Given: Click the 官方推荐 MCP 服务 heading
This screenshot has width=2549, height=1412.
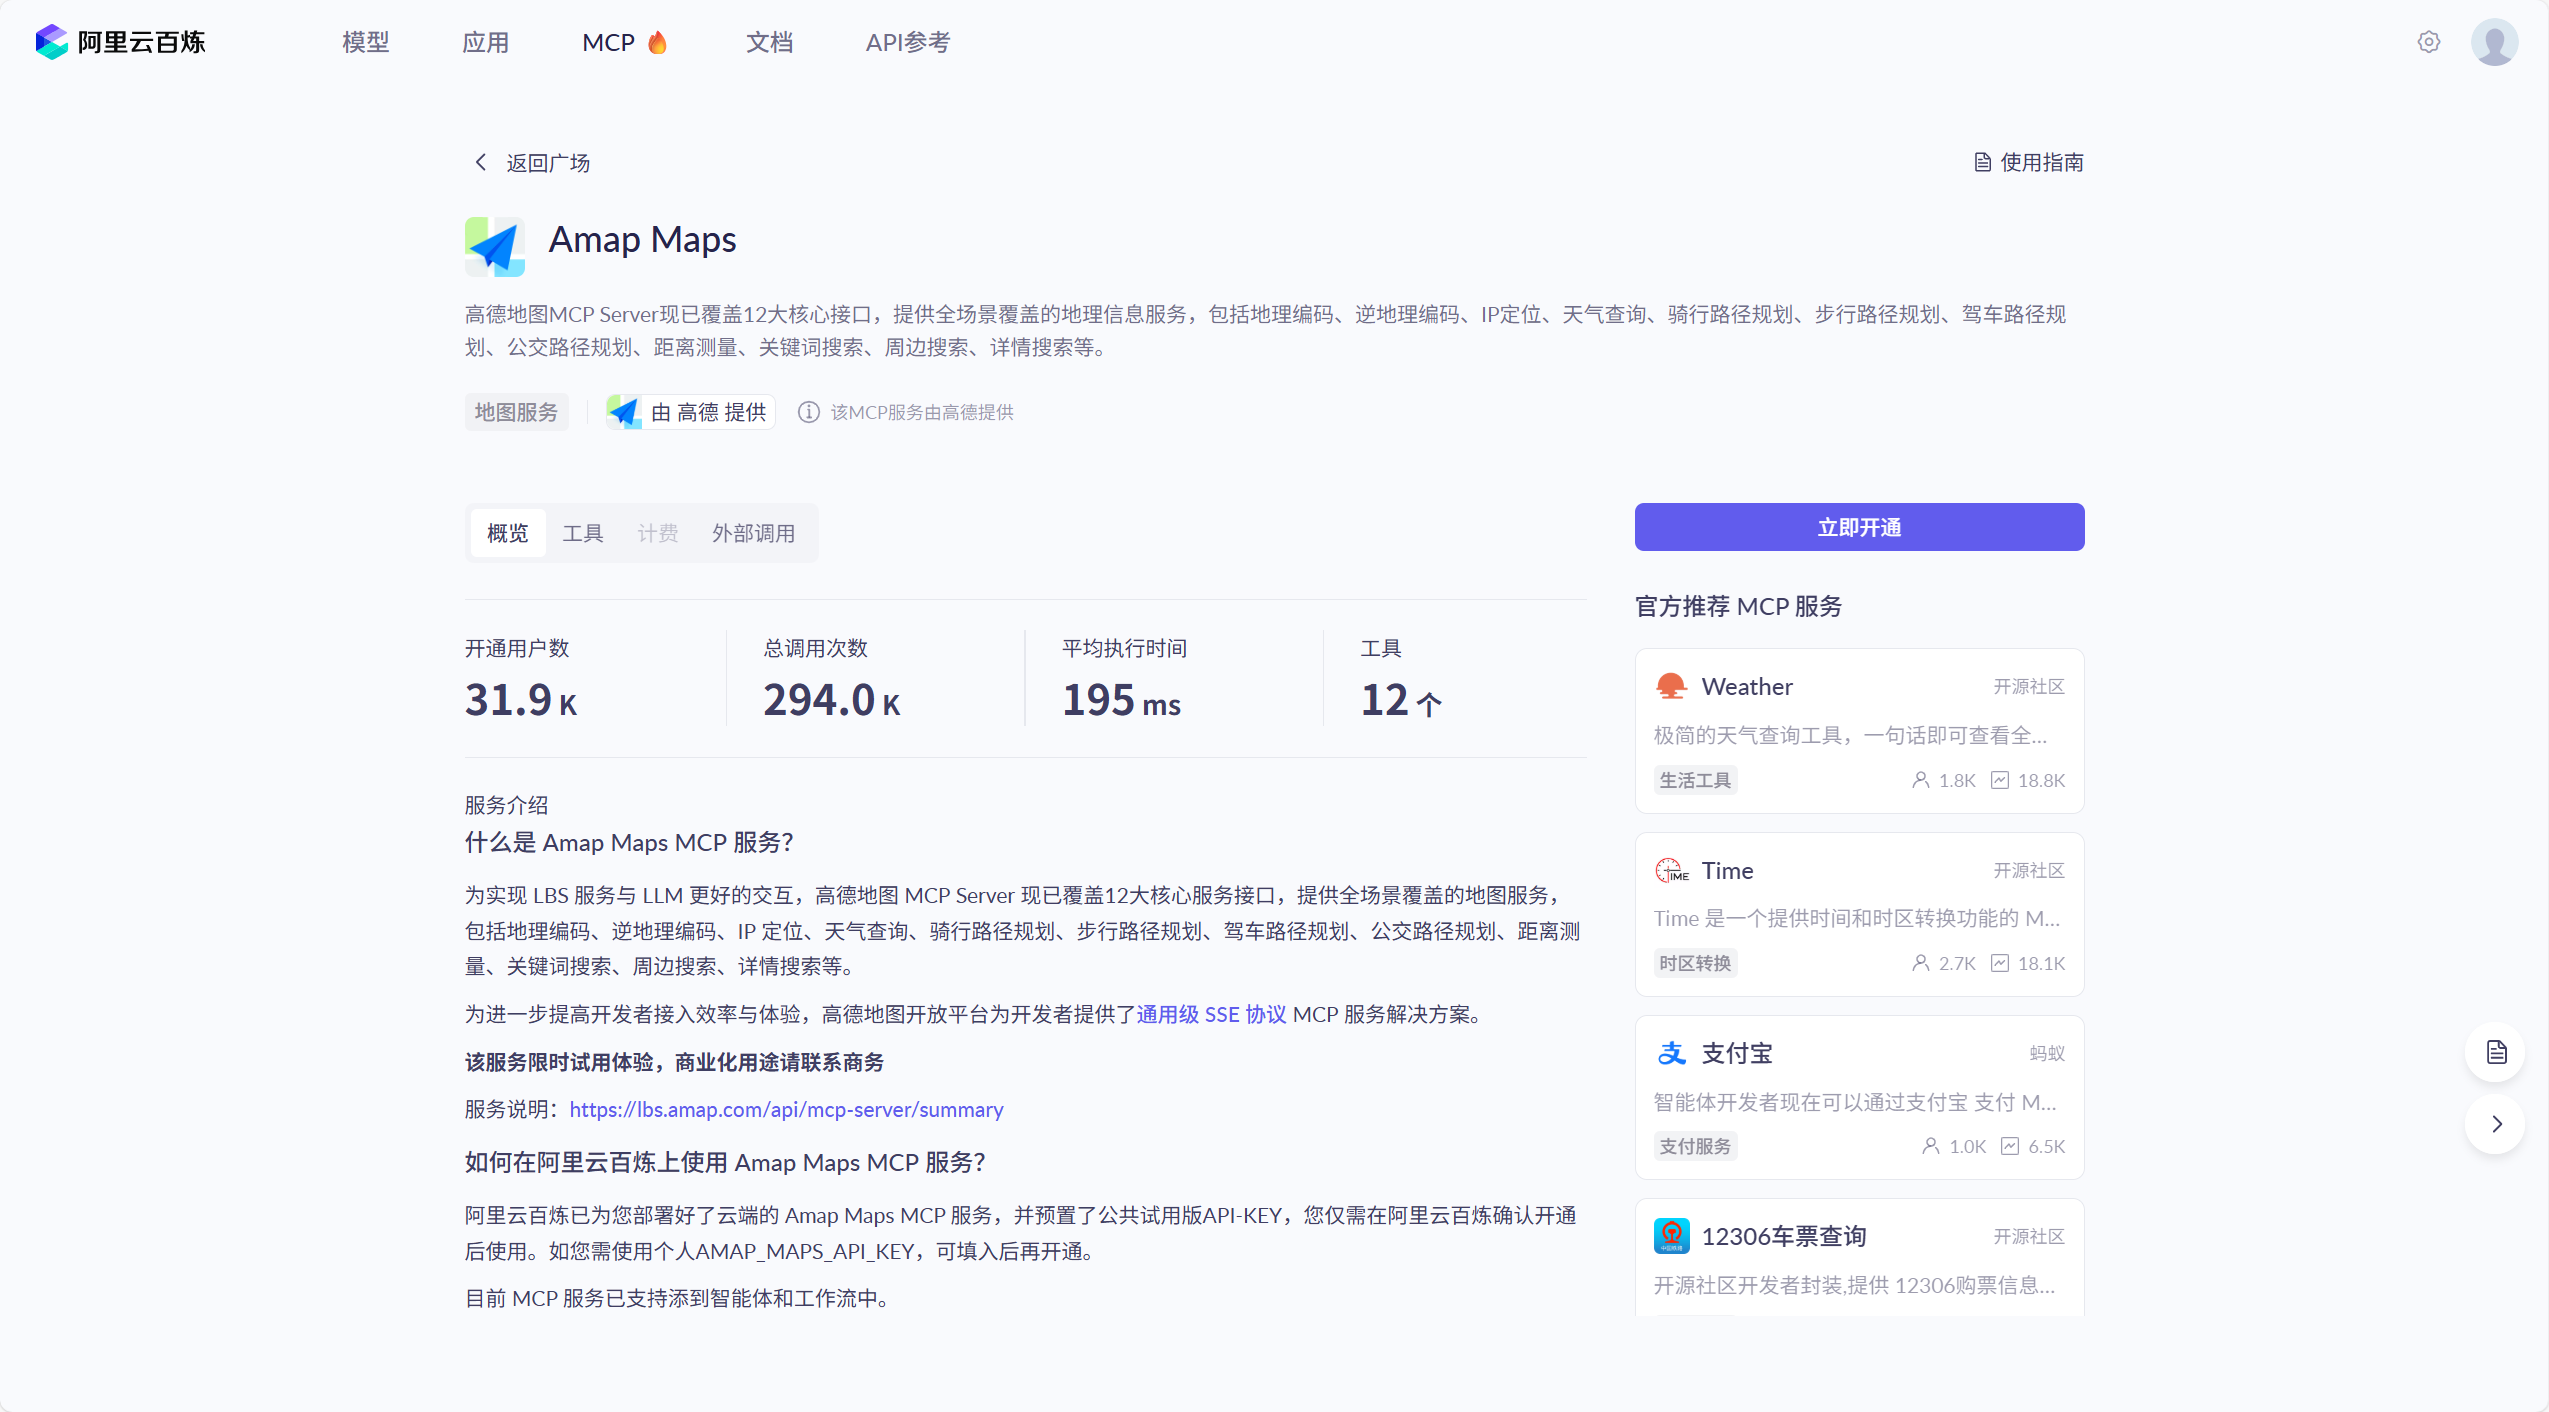Looking at the screenshot, I should coord(1738,606).
